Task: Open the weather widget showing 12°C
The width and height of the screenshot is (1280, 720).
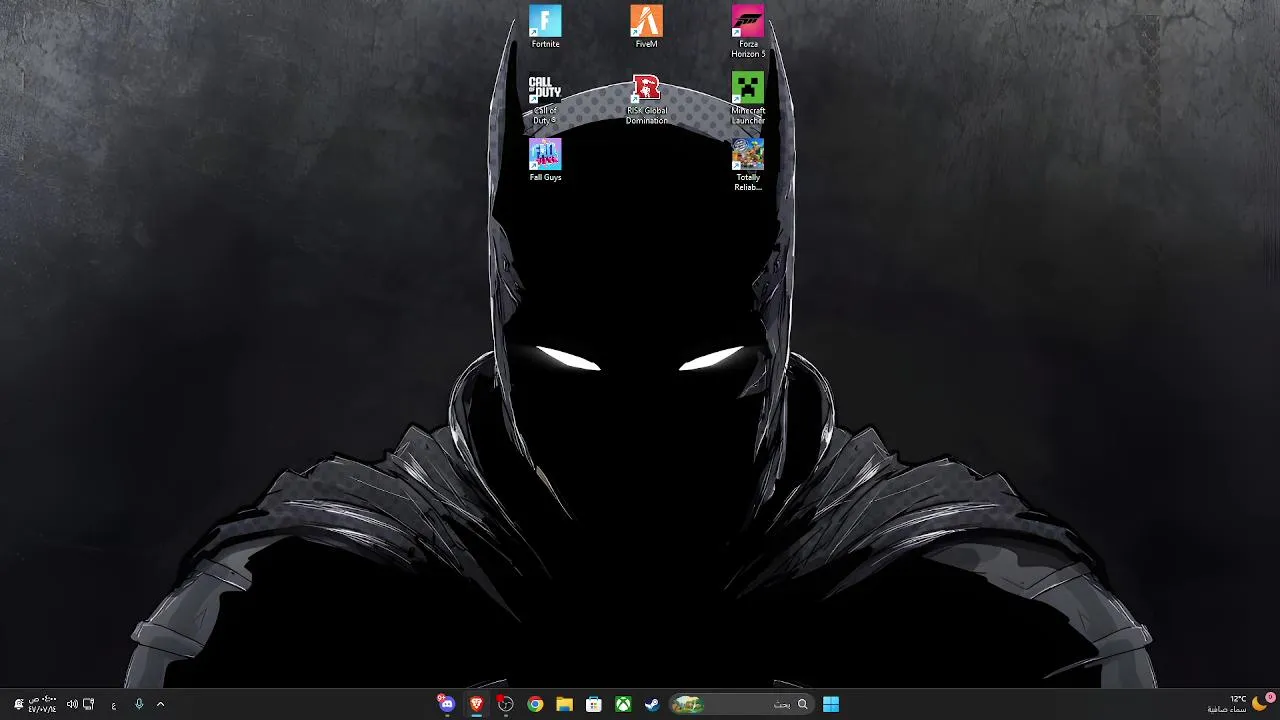Action: point(1240,704)
